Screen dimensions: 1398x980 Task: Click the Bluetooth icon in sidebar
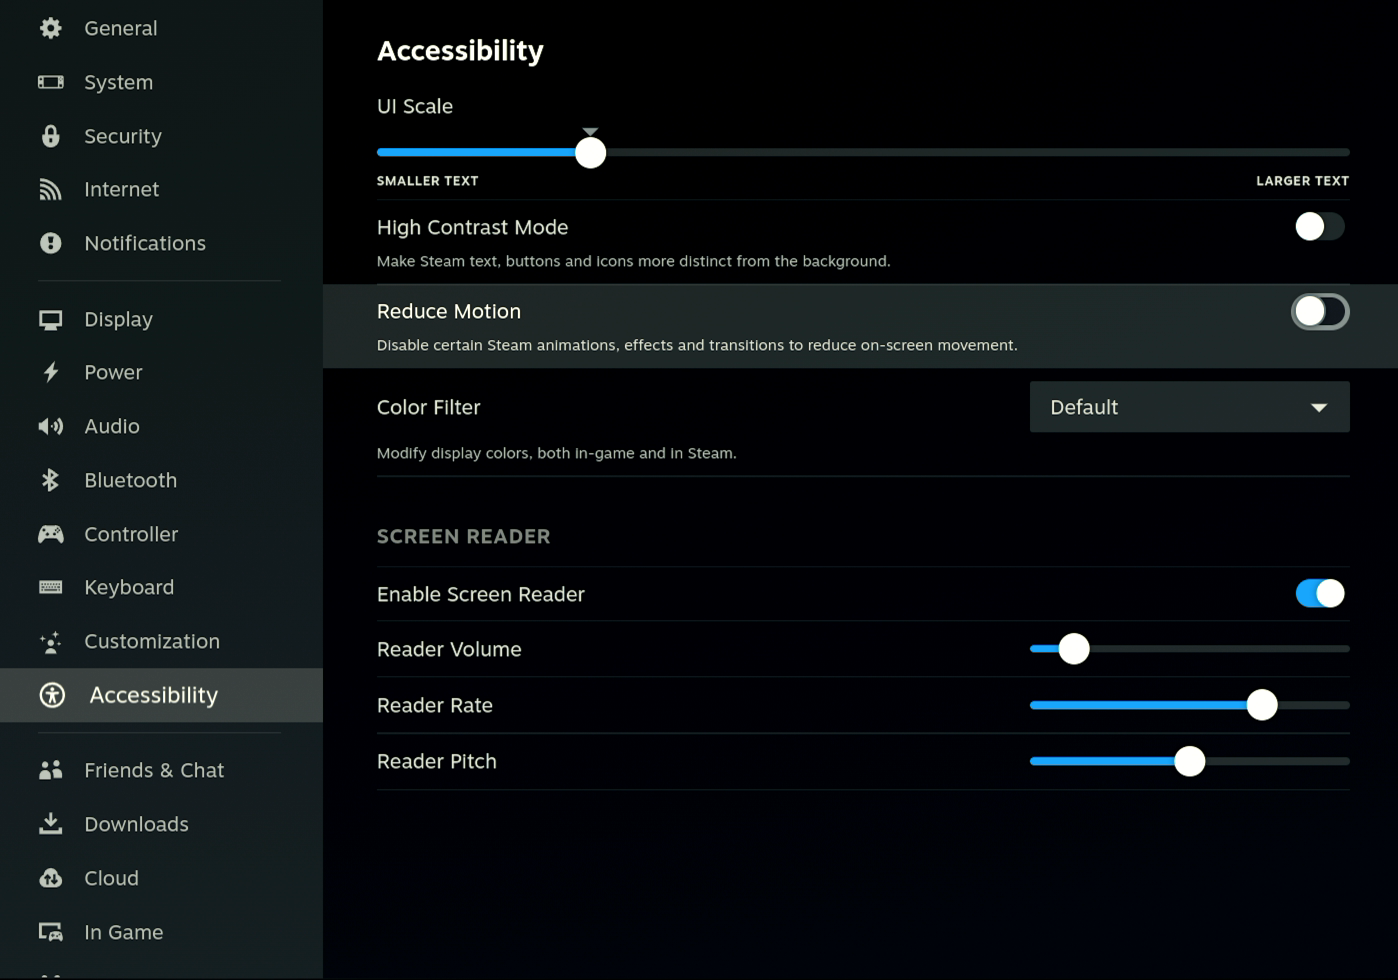[50, 480]
